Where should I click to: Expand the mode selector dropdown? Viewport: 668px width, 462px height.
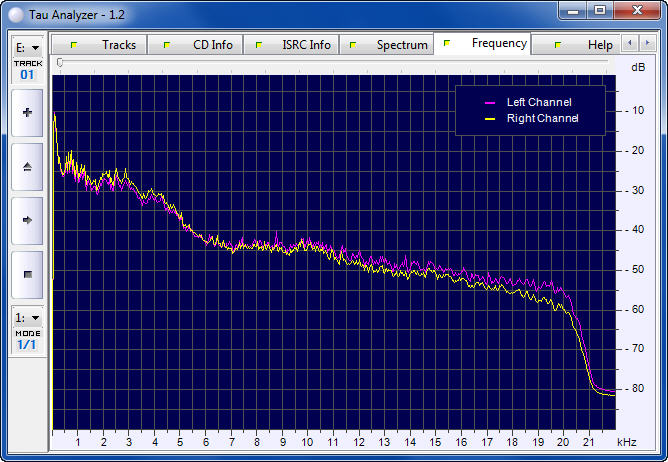tap(27, 317)
